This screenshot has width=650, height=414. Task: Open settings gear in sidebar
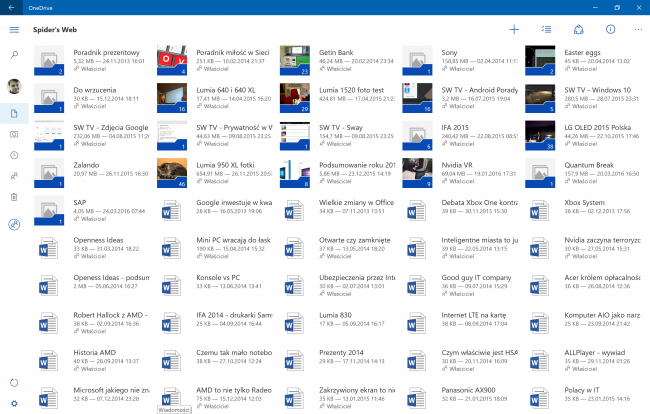14,403
